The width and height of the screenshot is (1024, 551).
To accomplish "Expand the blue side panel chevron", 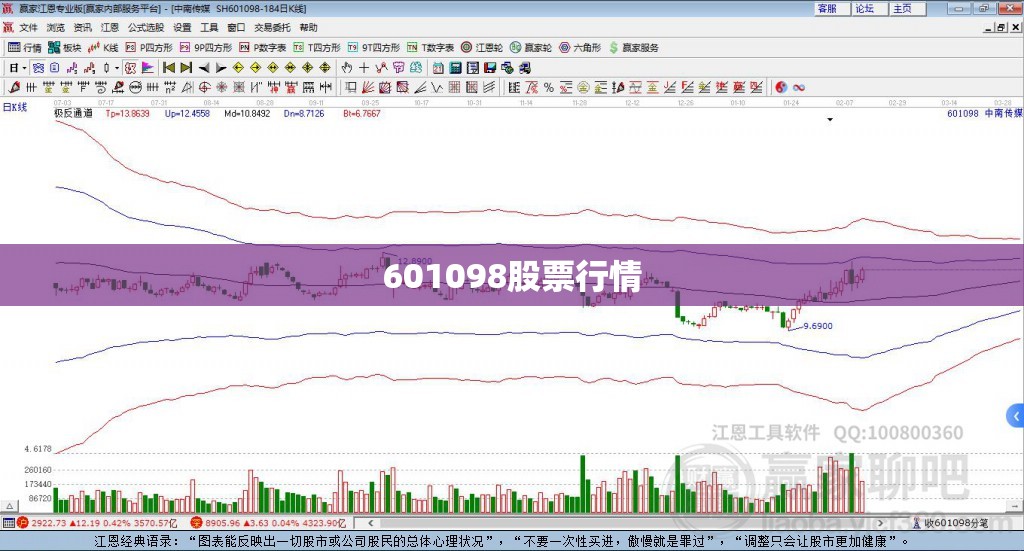I will tap(1016, 416).
